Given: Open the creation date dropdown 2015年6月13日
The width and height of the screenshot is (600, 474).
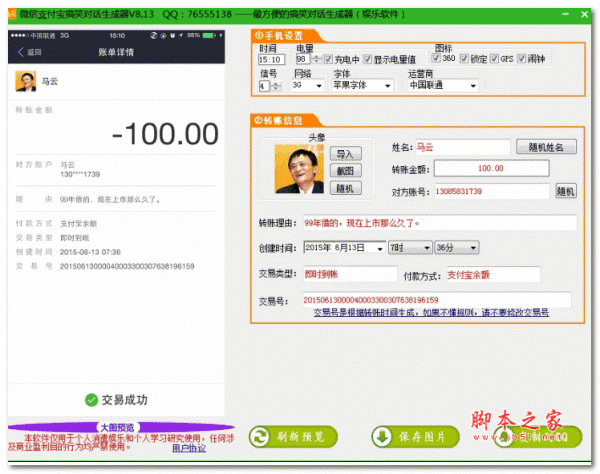Looking at the screenshot, I should pyautogui.click(x=345, y=248).
